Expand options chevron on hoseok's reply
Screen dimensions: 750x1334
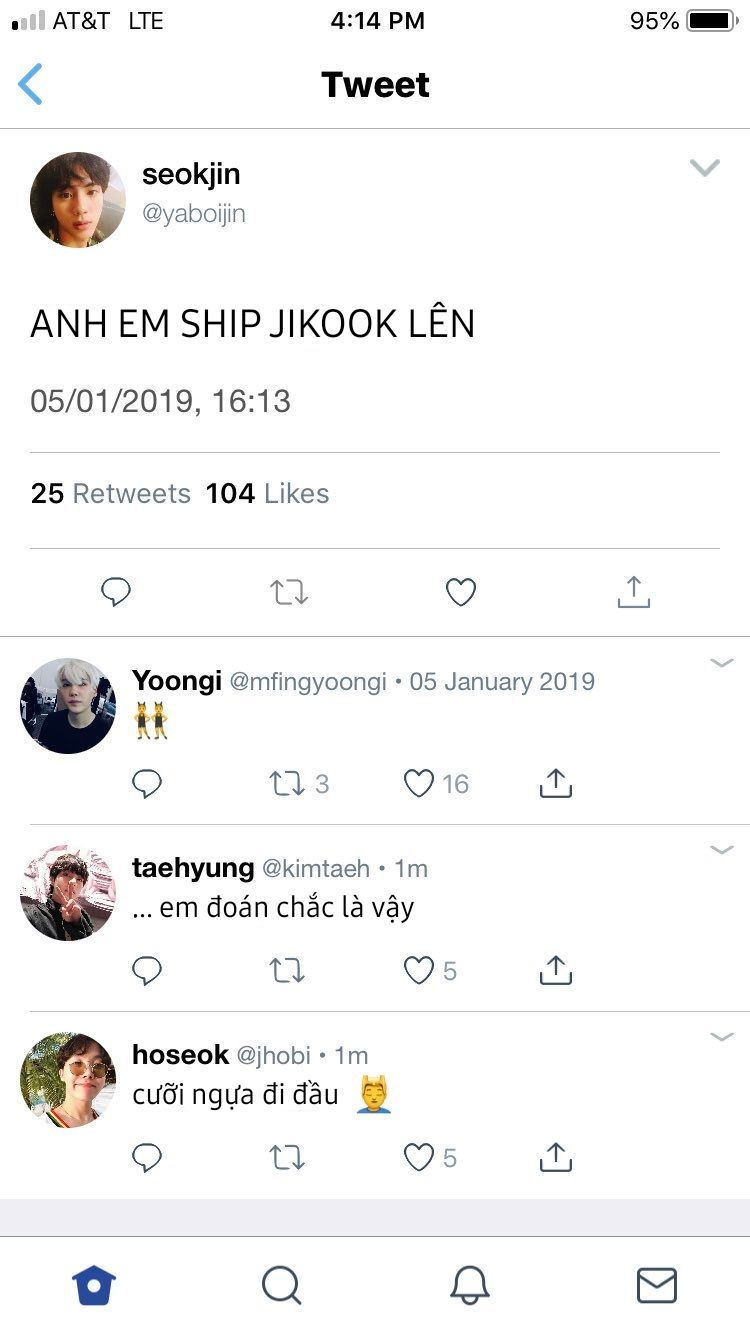(x=722, y=1037)
